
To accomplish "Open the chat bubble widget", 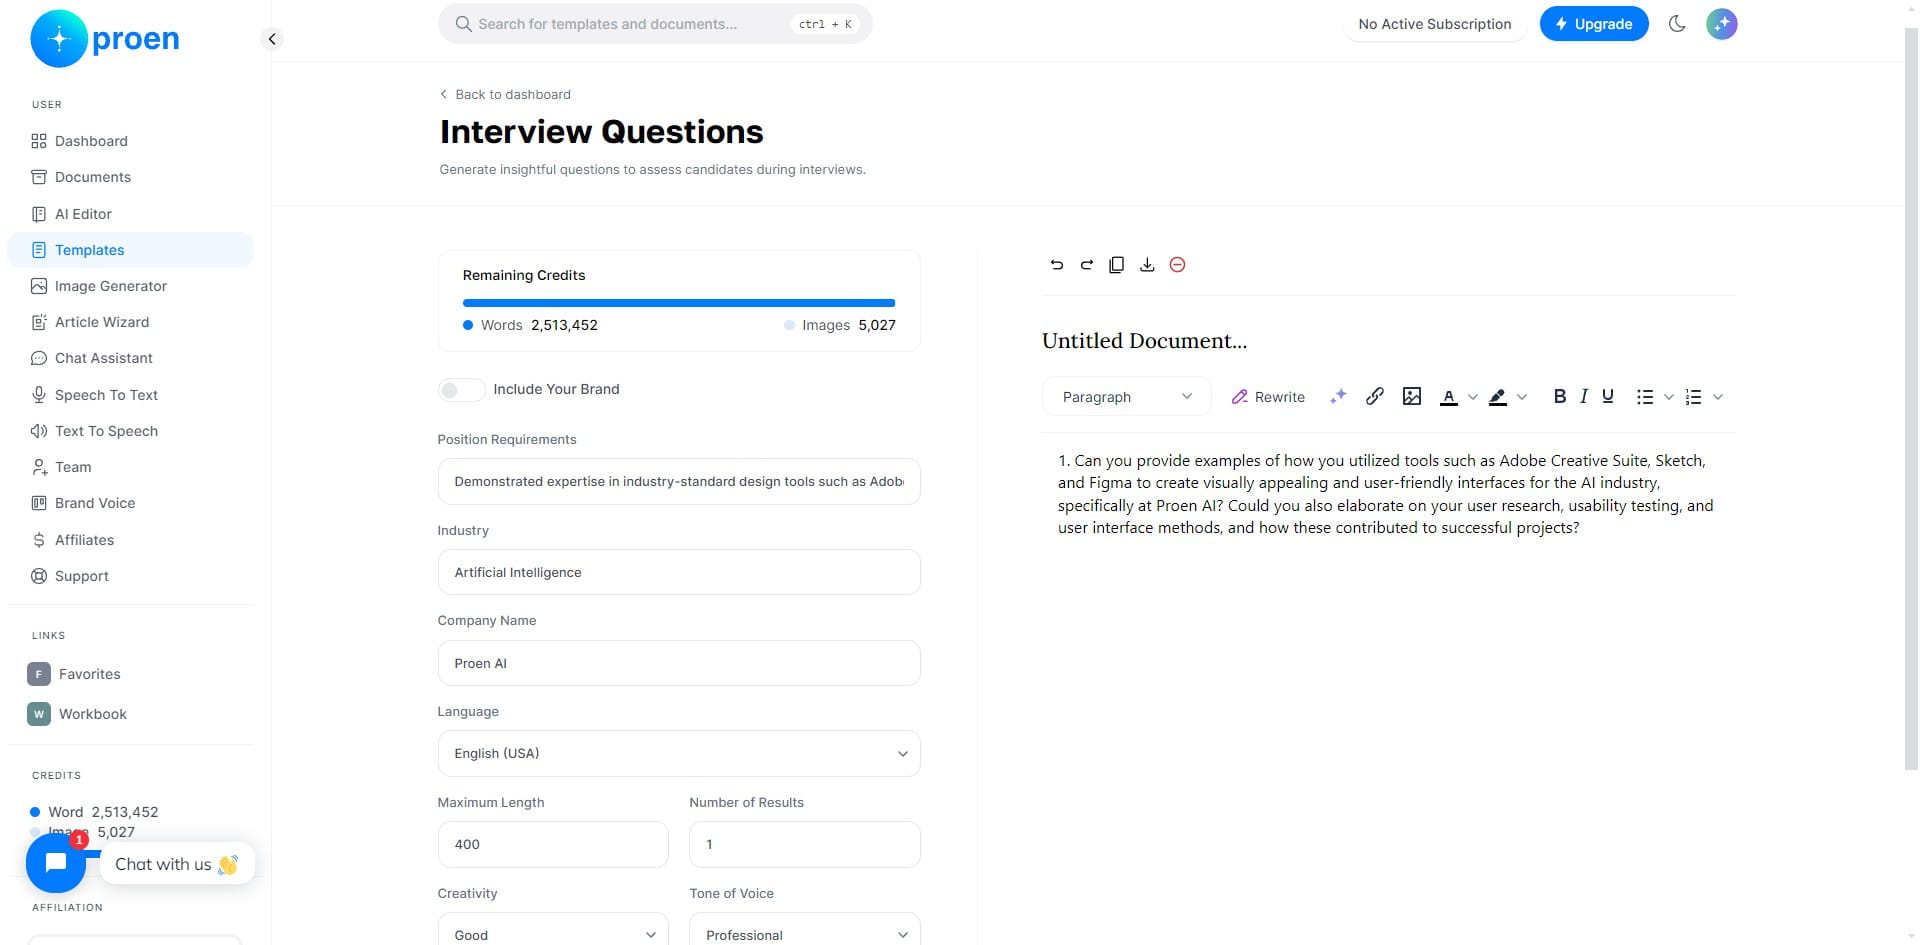I will click(x=56, y=863).
